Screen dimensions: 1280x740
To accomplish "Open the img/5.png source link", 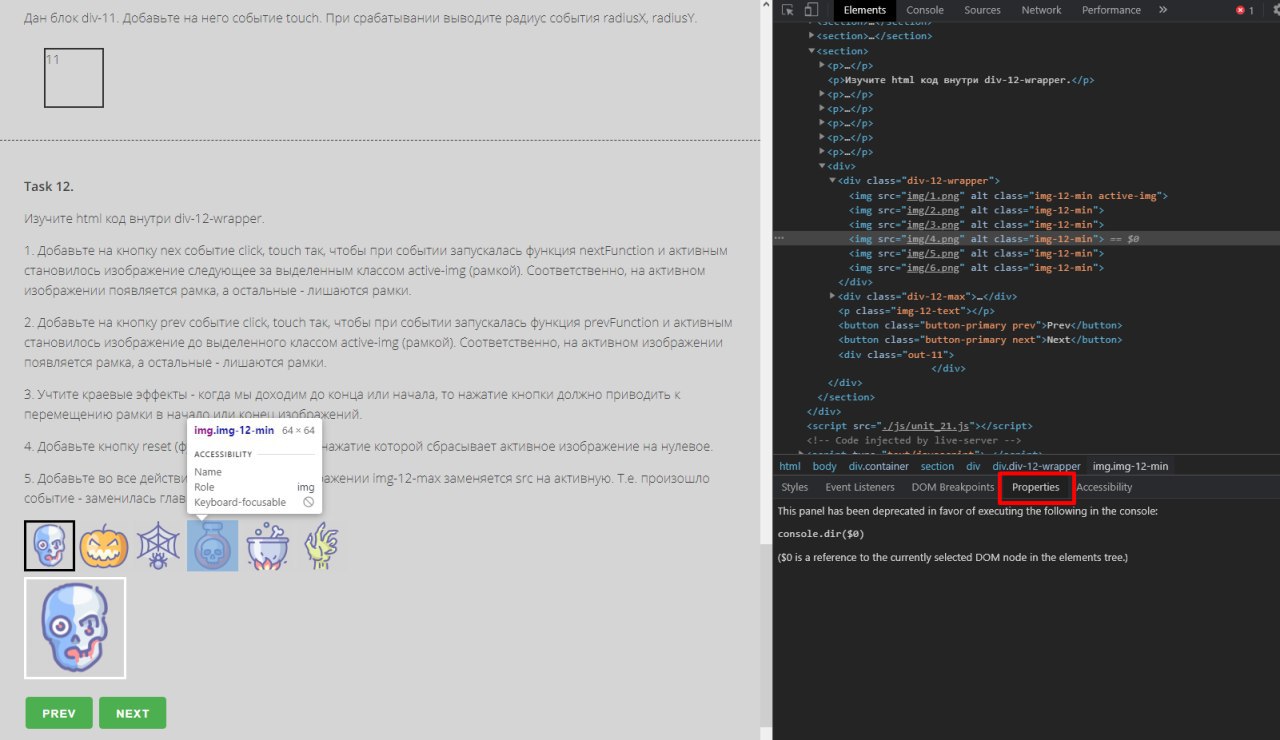I will pos(935,254).
